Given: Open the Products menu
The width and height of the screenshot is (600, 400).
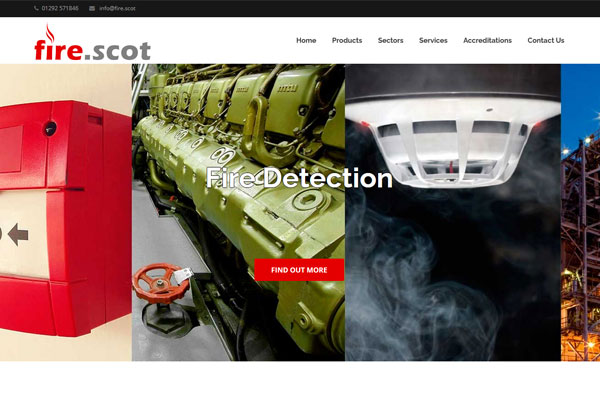Looking at the screenshot, I should [347, 40].
